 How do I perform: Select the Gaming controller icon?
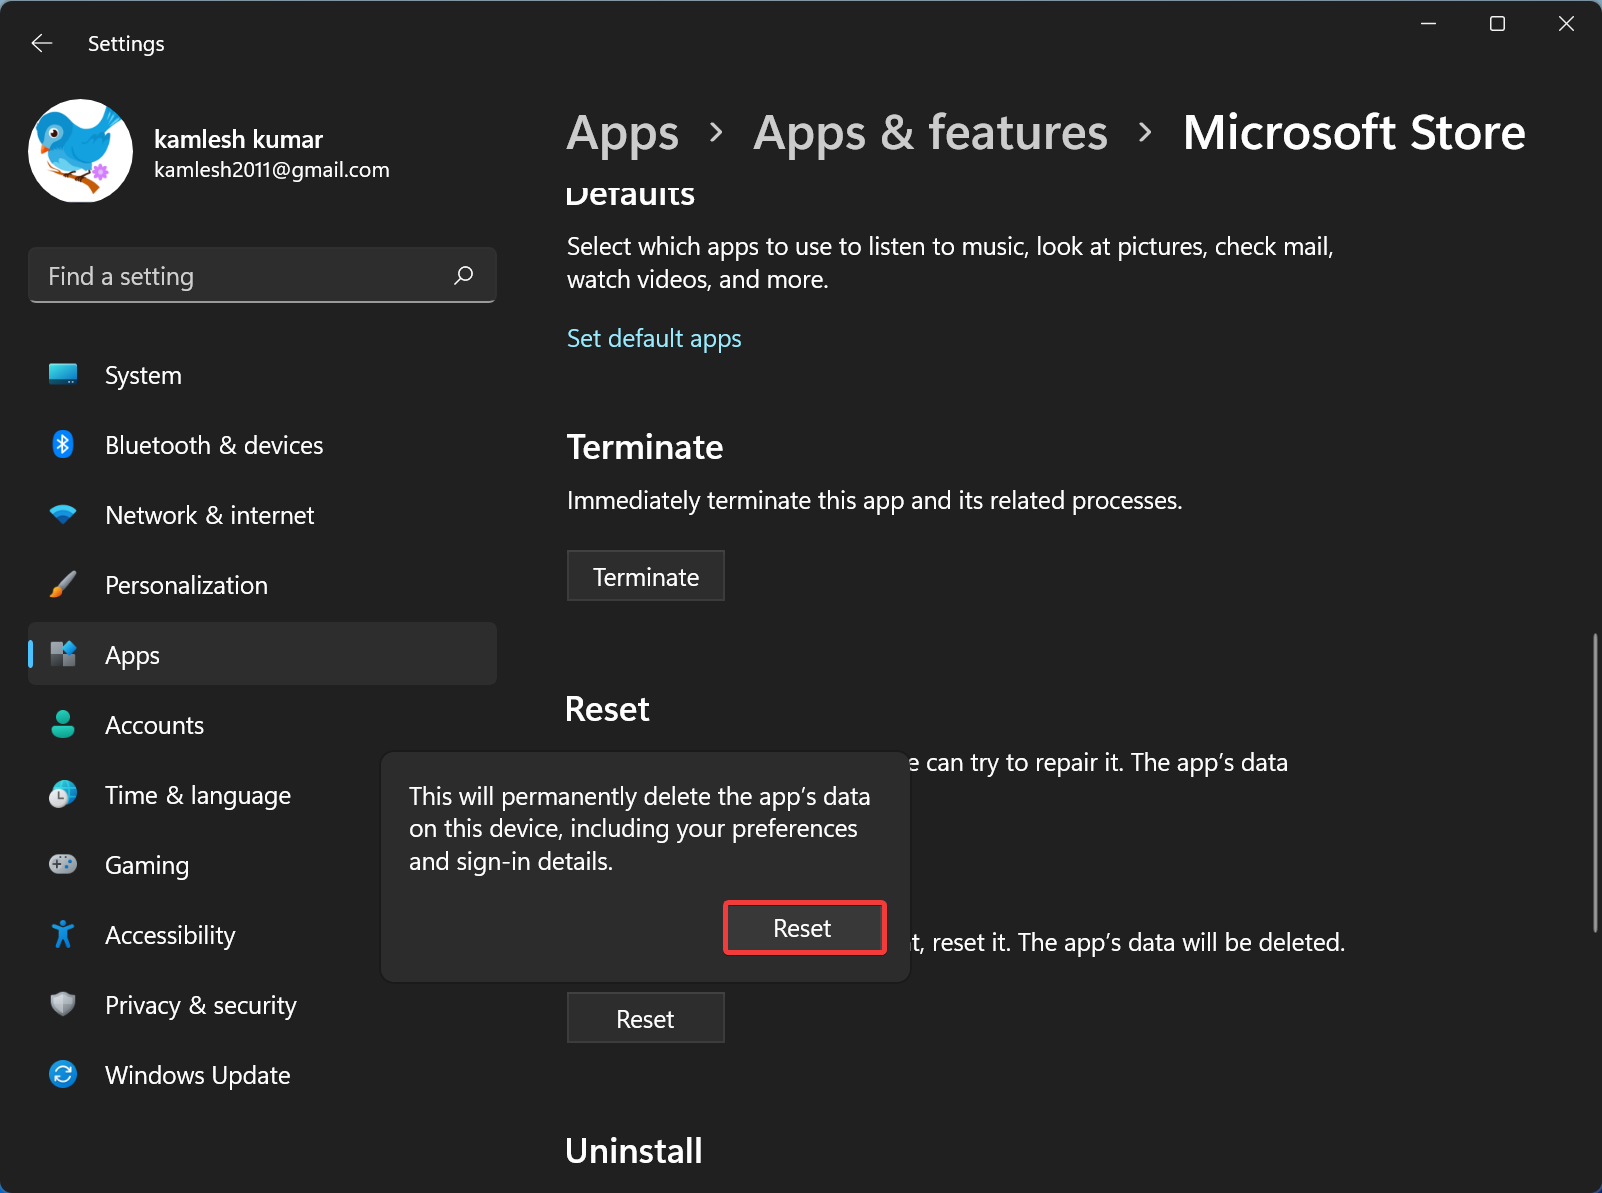click(63, 864)
